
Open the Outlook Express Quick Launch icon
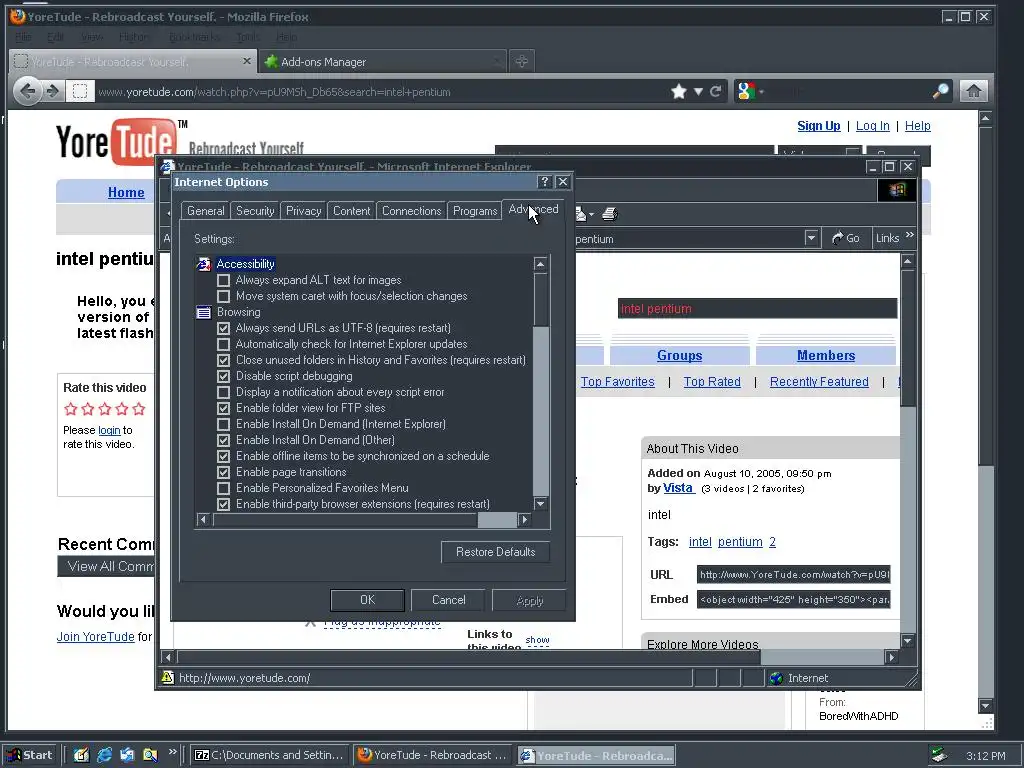127,755
